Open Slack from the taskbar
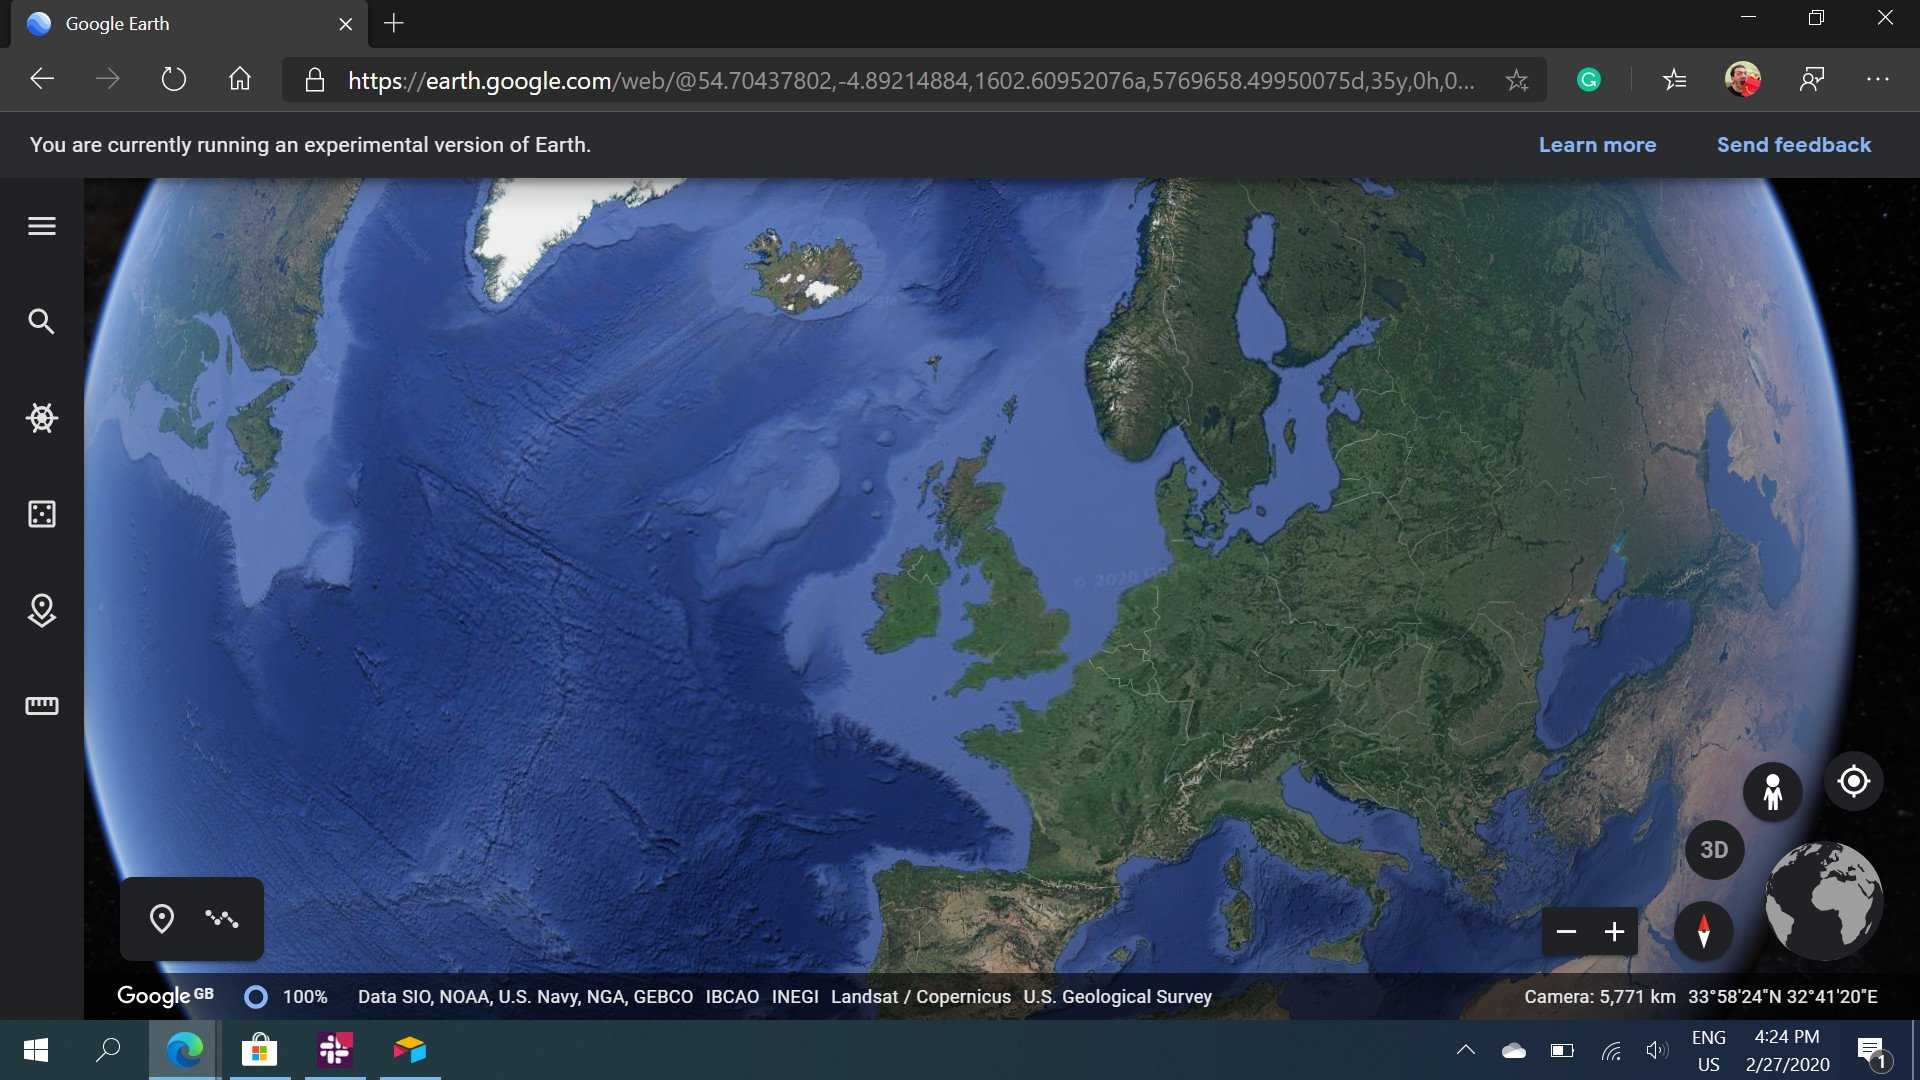 [x=335, y=1050]
